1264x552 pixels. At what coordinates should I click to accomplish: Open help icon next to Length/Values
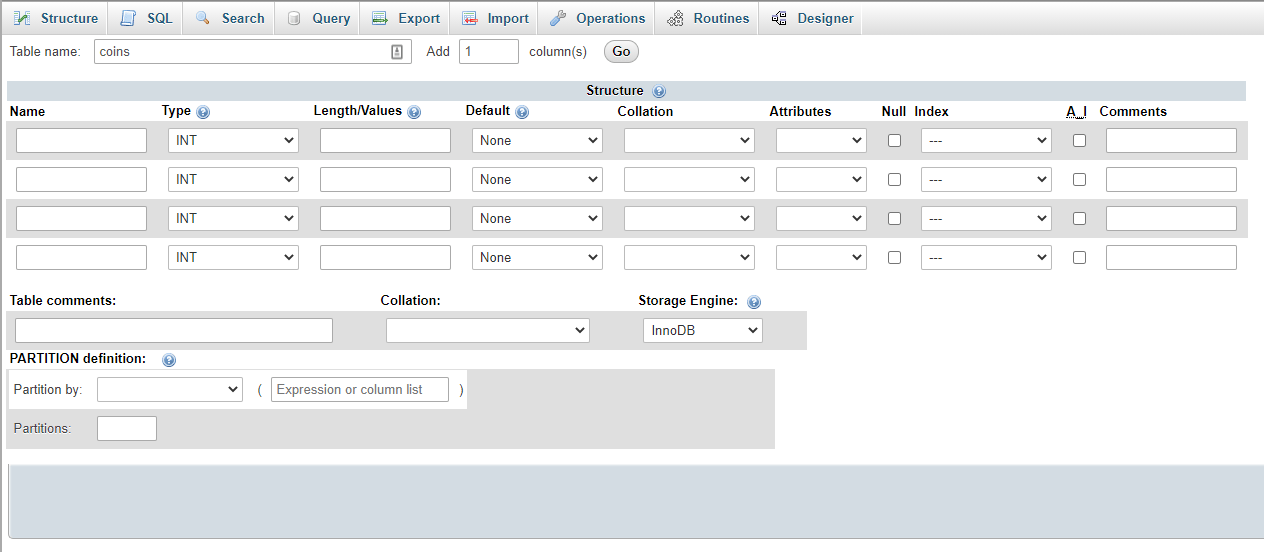point(414,112)
